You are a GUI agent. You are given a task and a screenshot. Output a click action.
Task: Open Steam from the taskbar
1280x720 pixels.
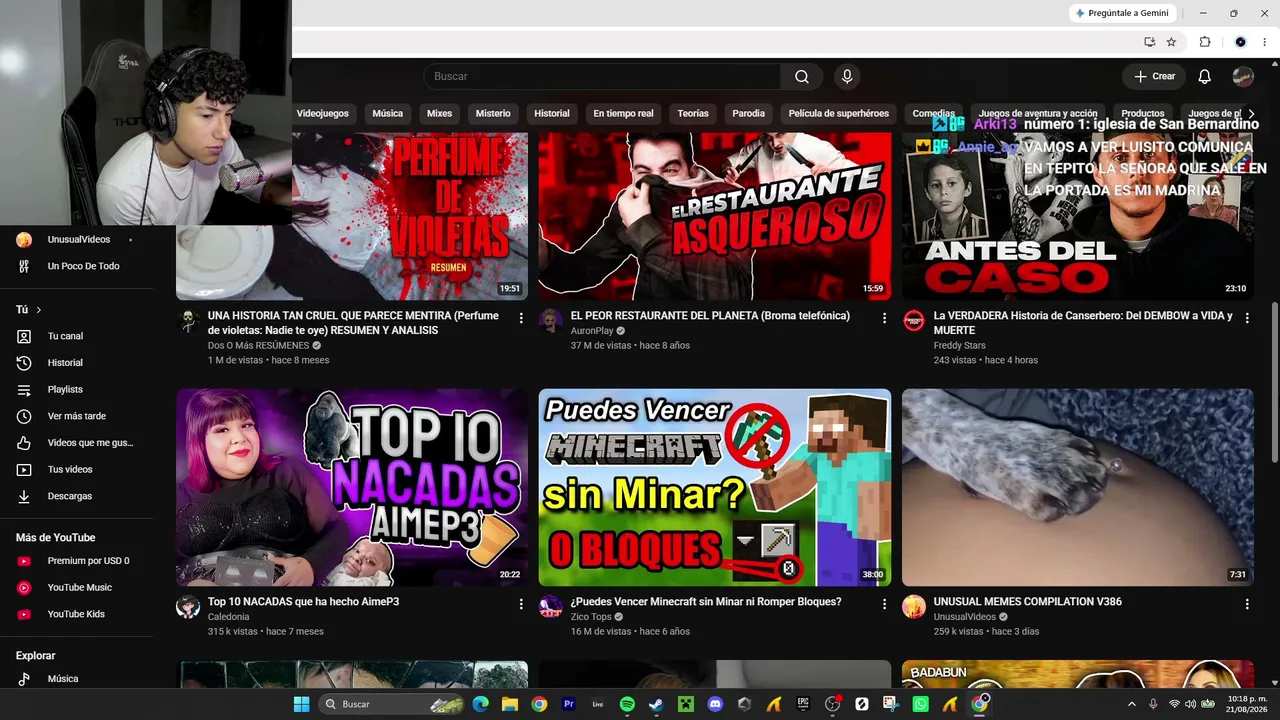[x=656, y=704]
